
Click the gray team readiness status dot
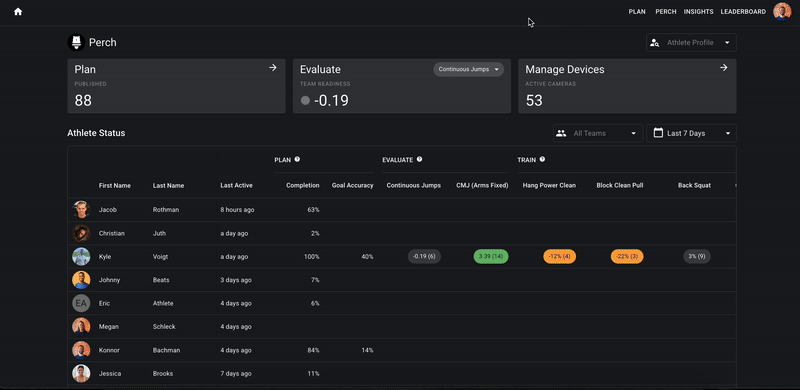(x=305, y=101)
